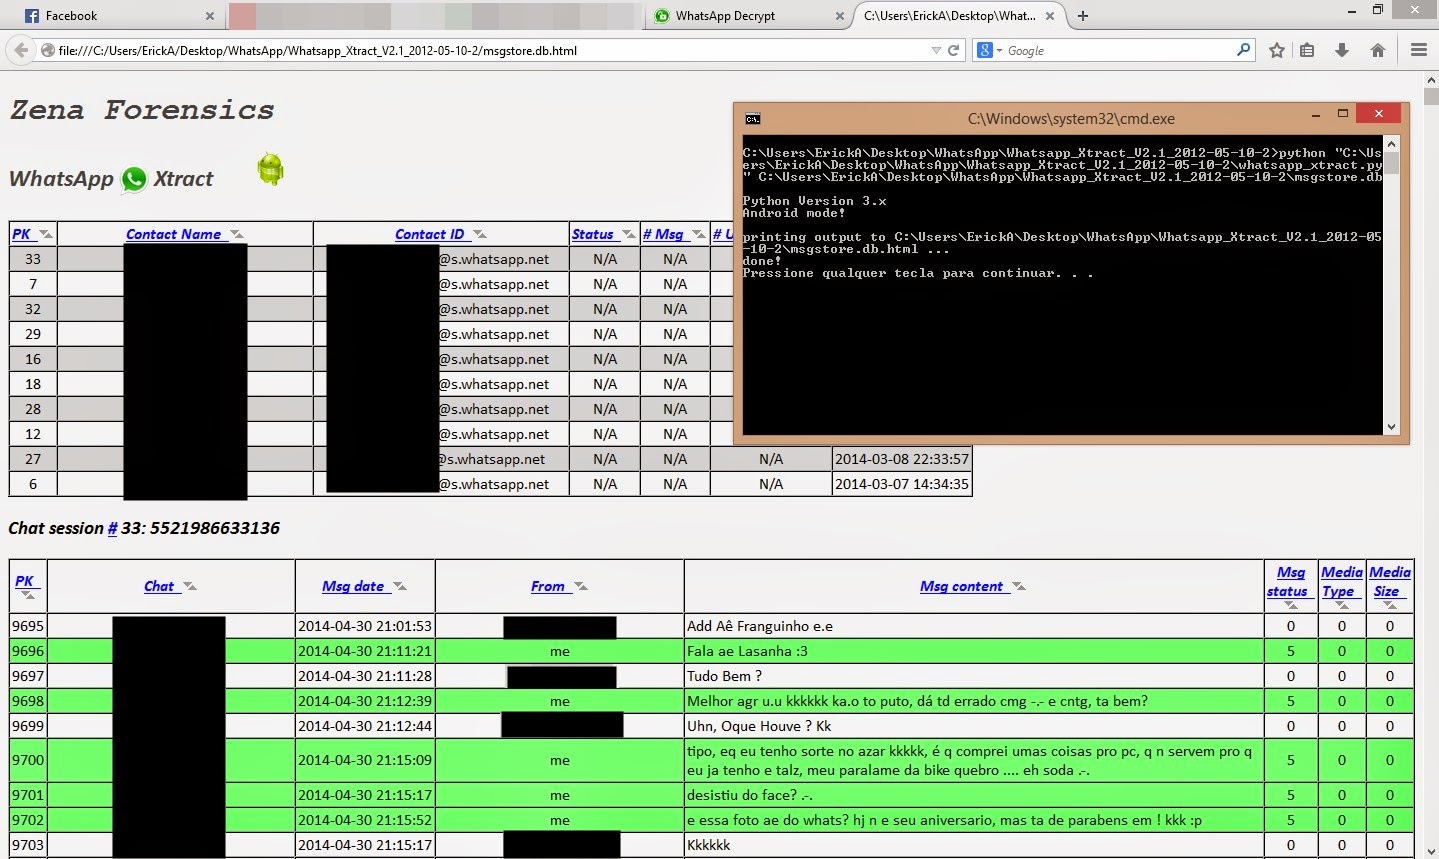Screen dimensions: 1439x859
Task: Select message 'Add Aê Franguinho e.e'
Action: coord(759,626)
